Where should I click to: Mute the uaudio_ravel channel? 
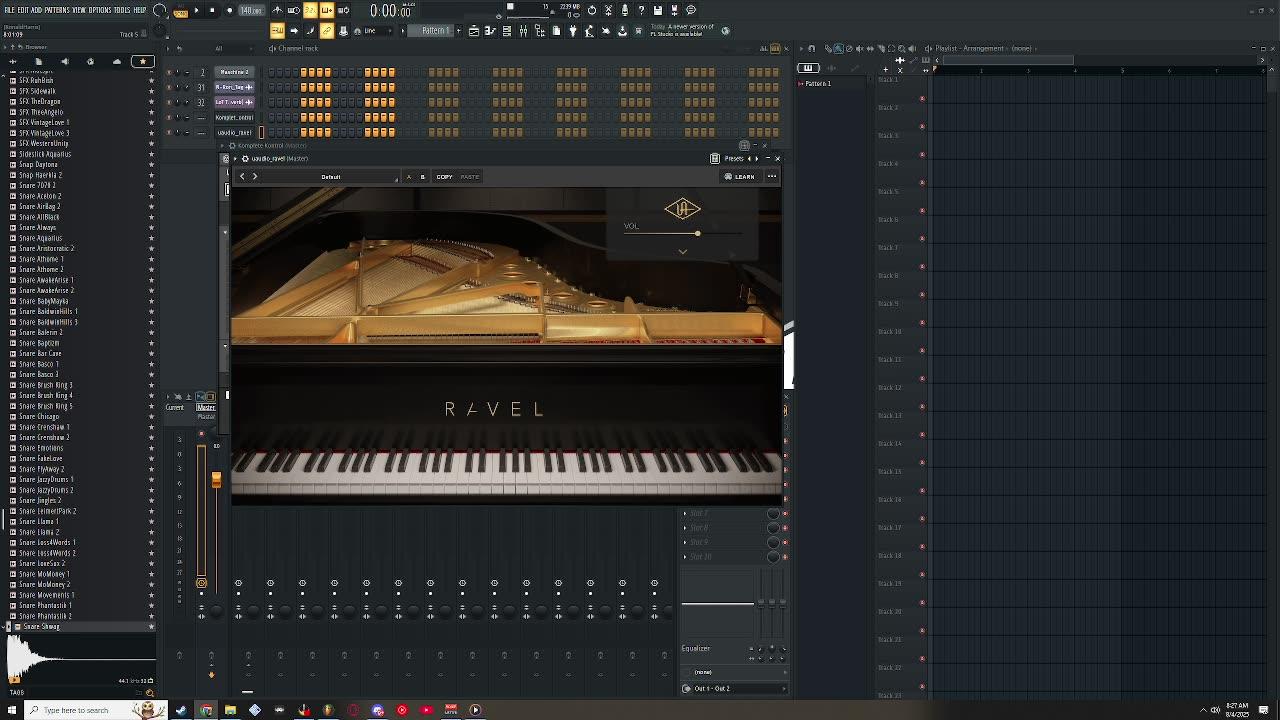point(169,132)
